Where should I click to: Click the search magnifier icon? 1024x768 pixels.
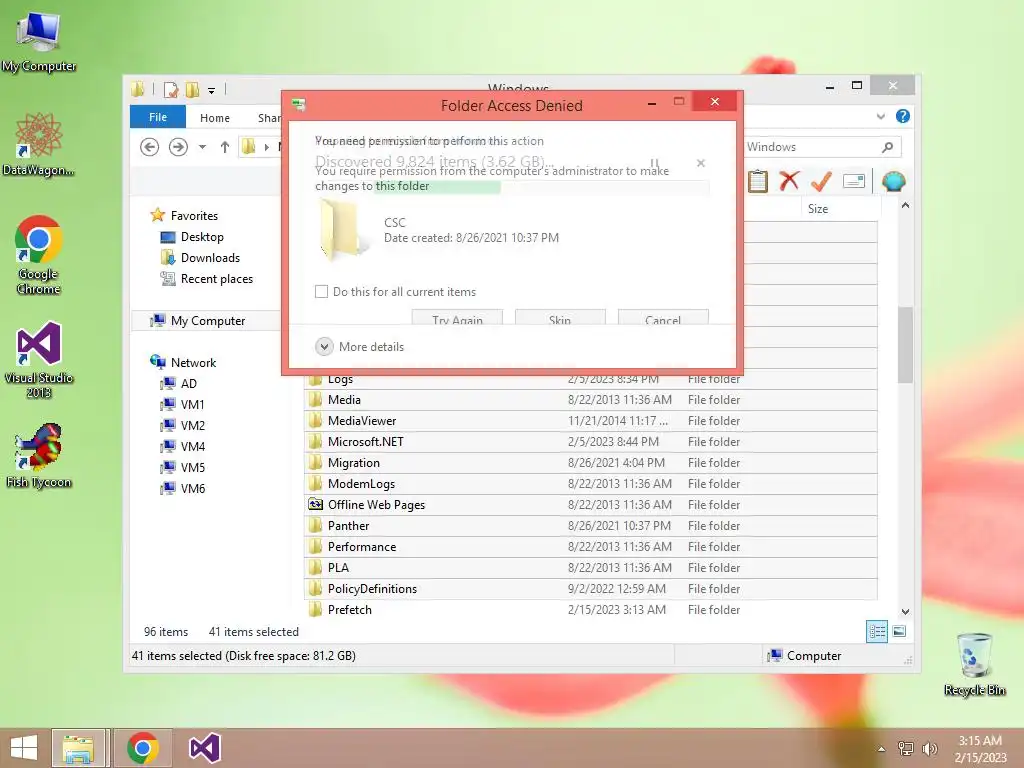point(887,147)
